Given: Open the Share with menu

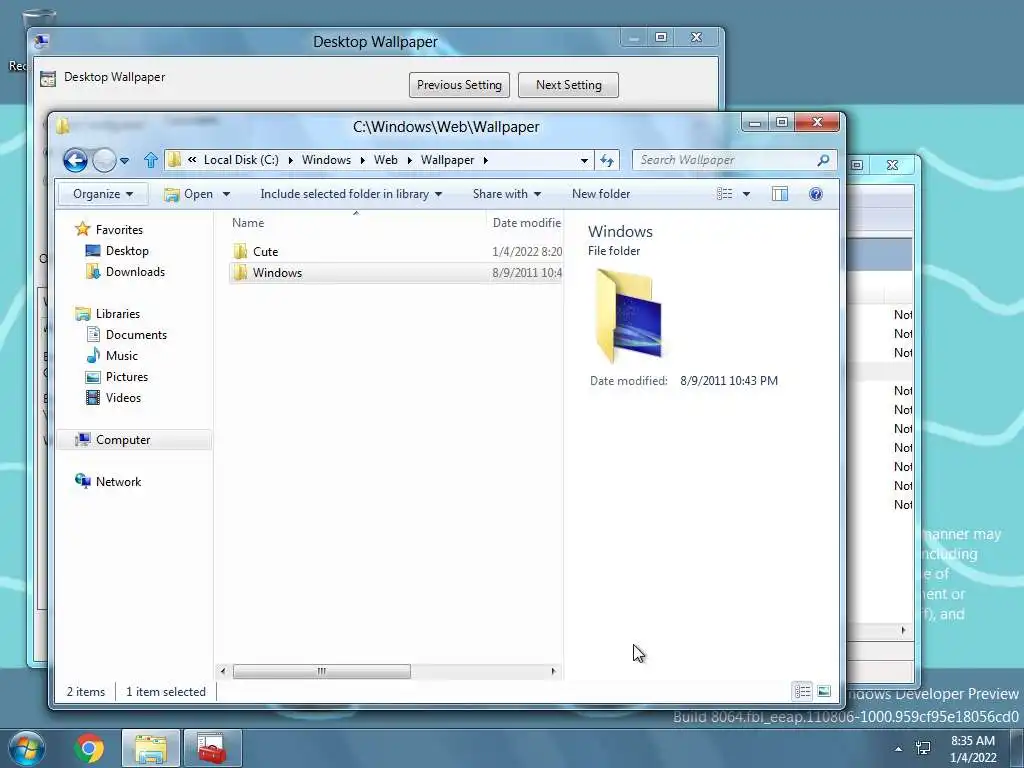Looking at the screenshot, I should [507, 194].
